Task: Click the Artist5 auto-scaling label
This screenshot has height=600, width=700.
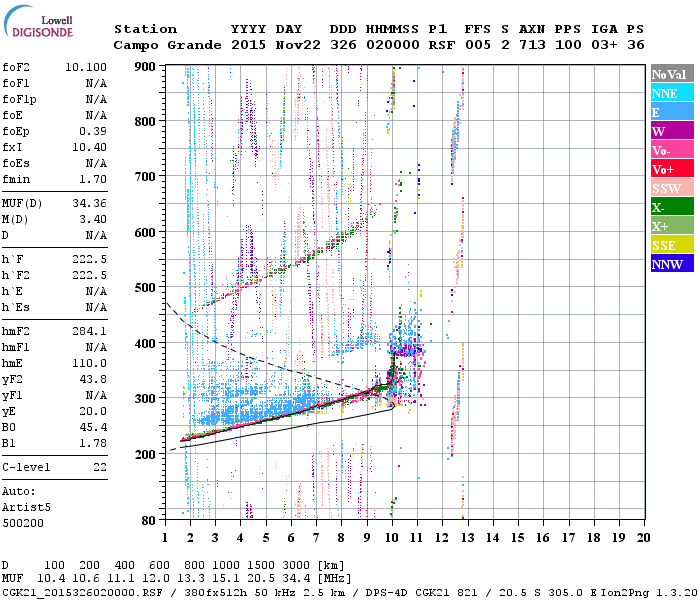Action: point(26,508)
